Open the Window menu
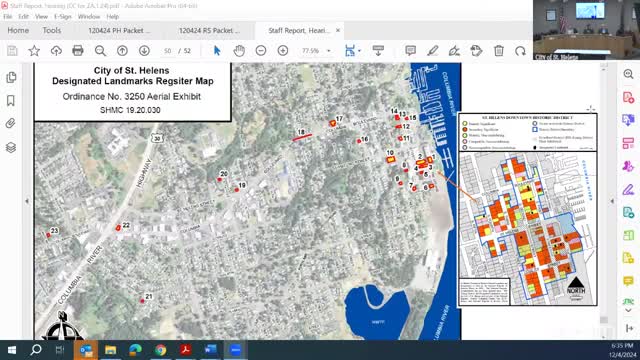This screenshot has height=360, width=640. point(89,17)
